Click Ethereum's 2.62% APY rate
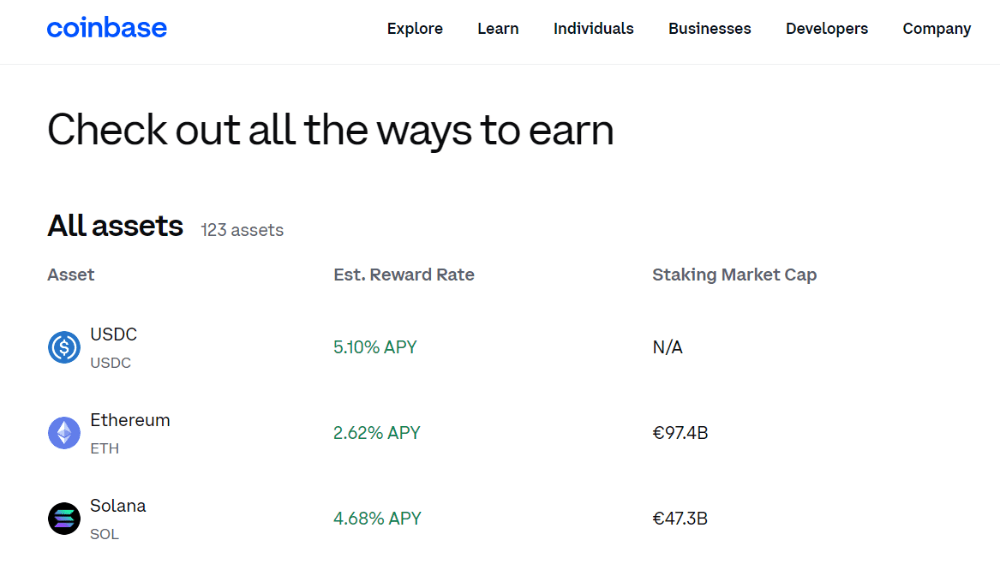The width and height of the screenshot is (1000, 562). pos(376,433)
